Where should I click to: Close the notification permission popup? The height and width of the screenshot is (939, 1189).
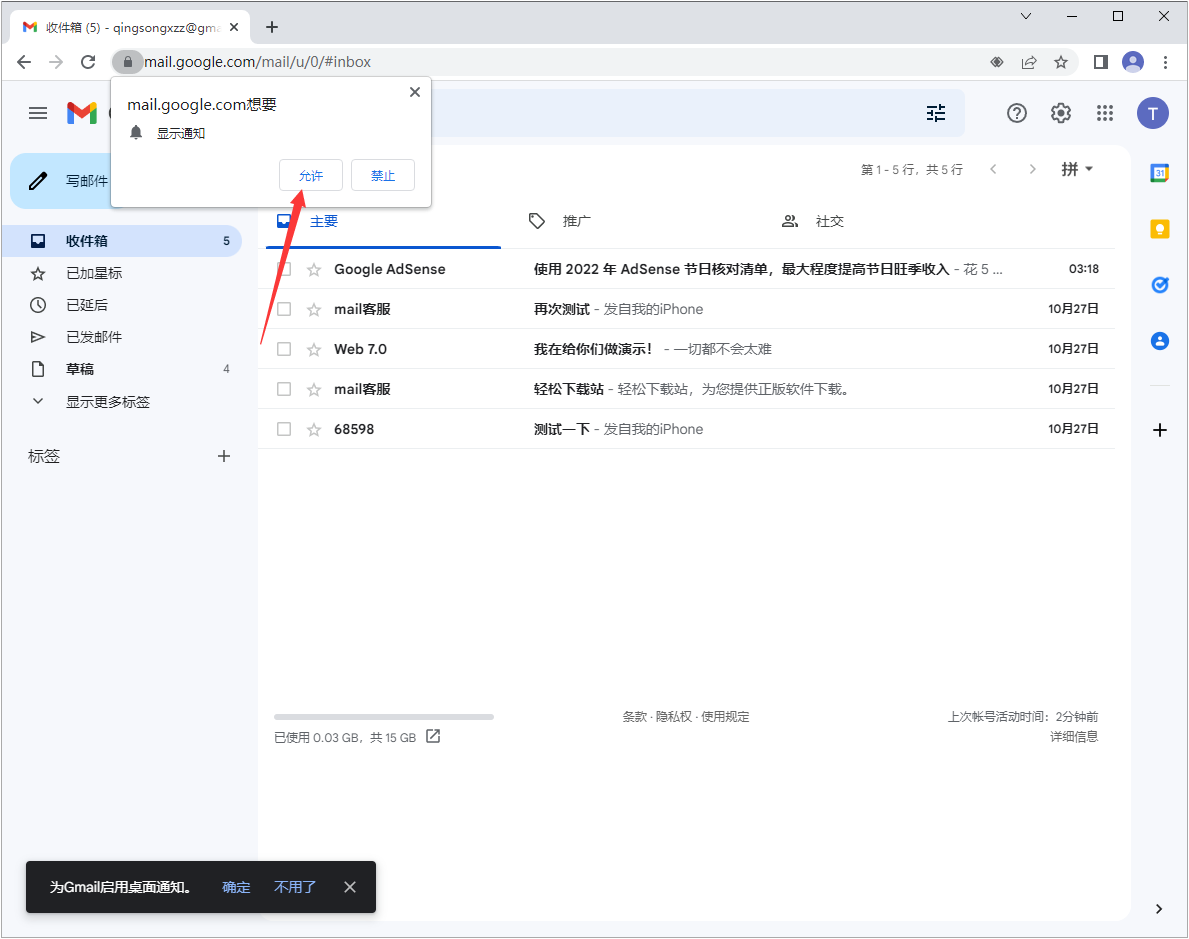point(415,92)
